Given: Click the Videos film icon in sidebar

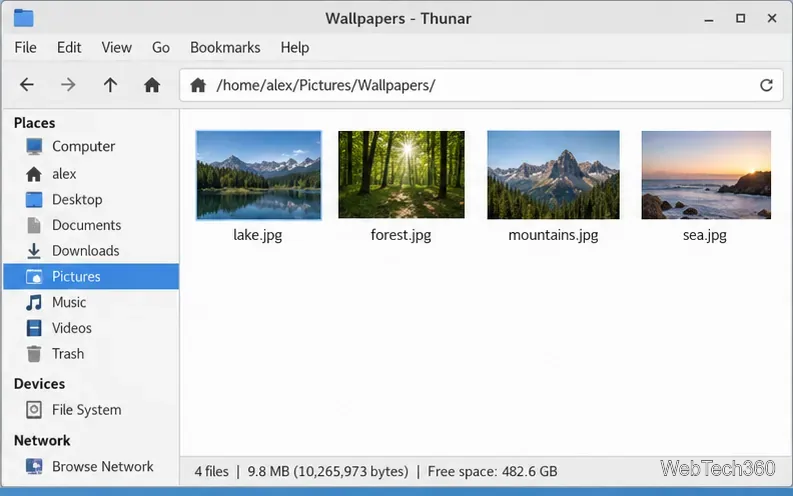Looking at the screenshot, I should (x=34, y=328).
